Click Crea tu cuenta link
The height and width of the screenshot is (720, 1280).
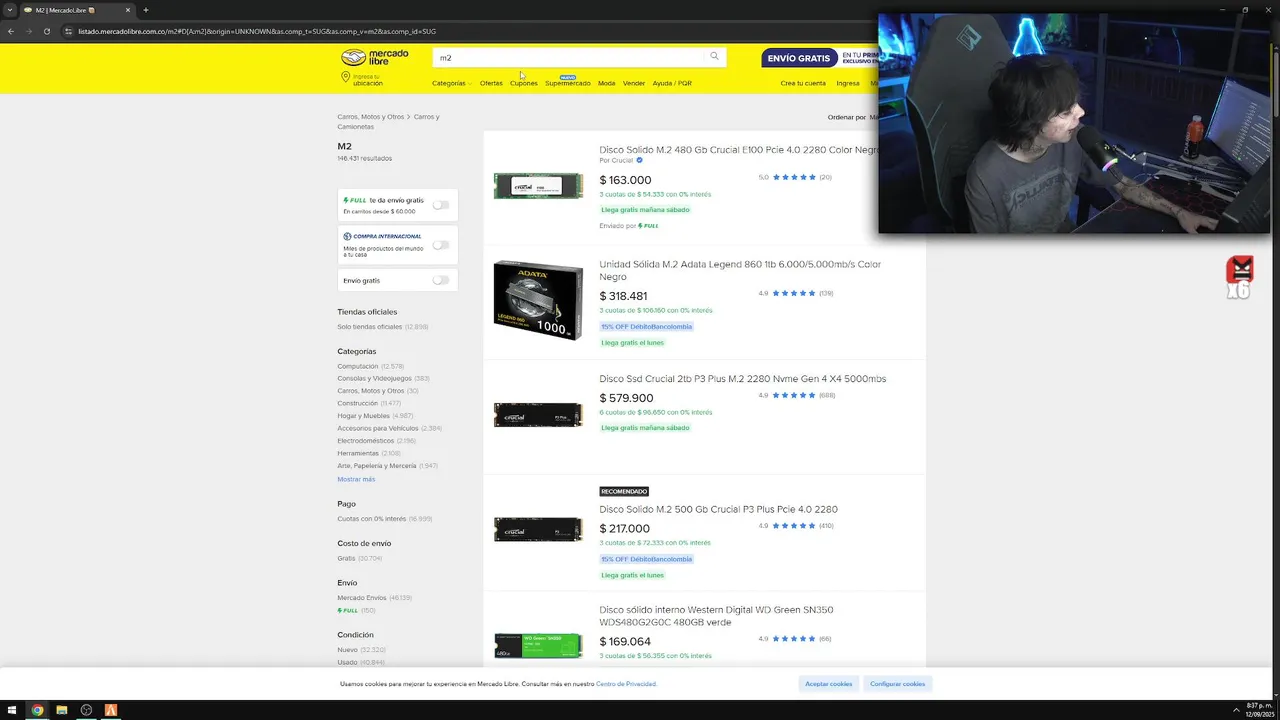tap(803, 83)
